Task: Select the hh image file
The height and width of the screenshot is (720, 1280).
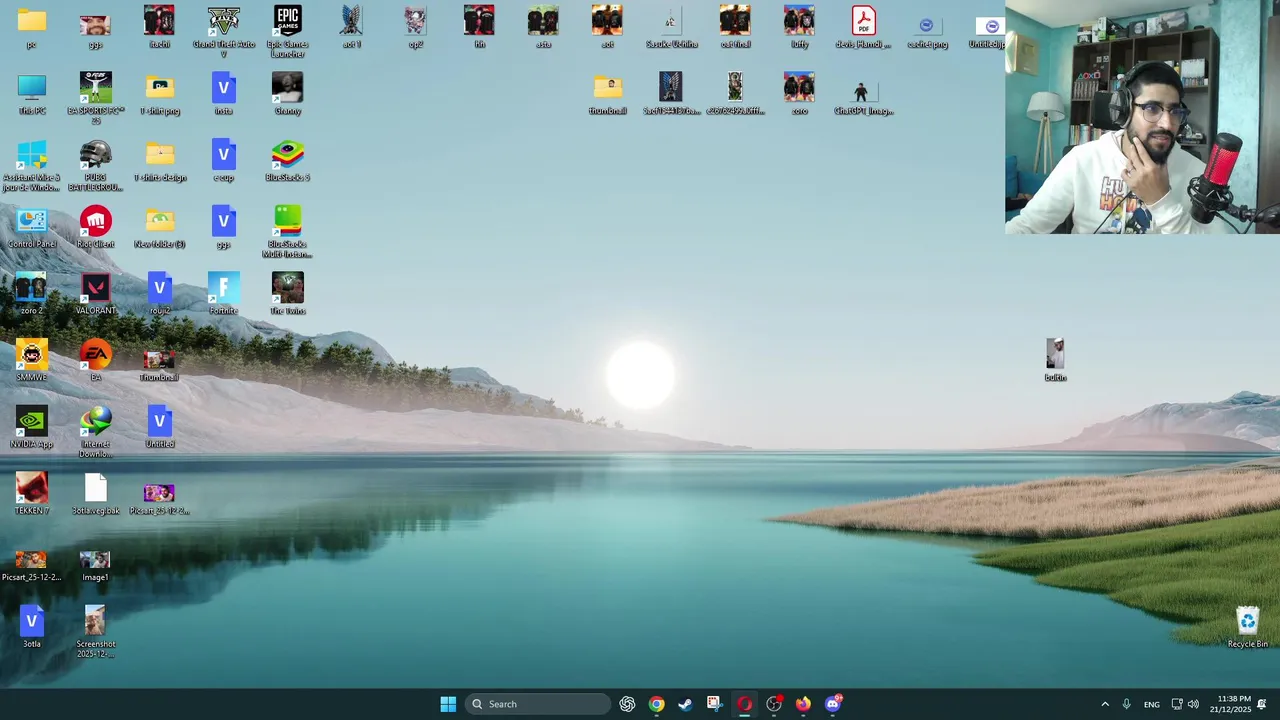Action: pyautogui.click(x=479, y=27)
